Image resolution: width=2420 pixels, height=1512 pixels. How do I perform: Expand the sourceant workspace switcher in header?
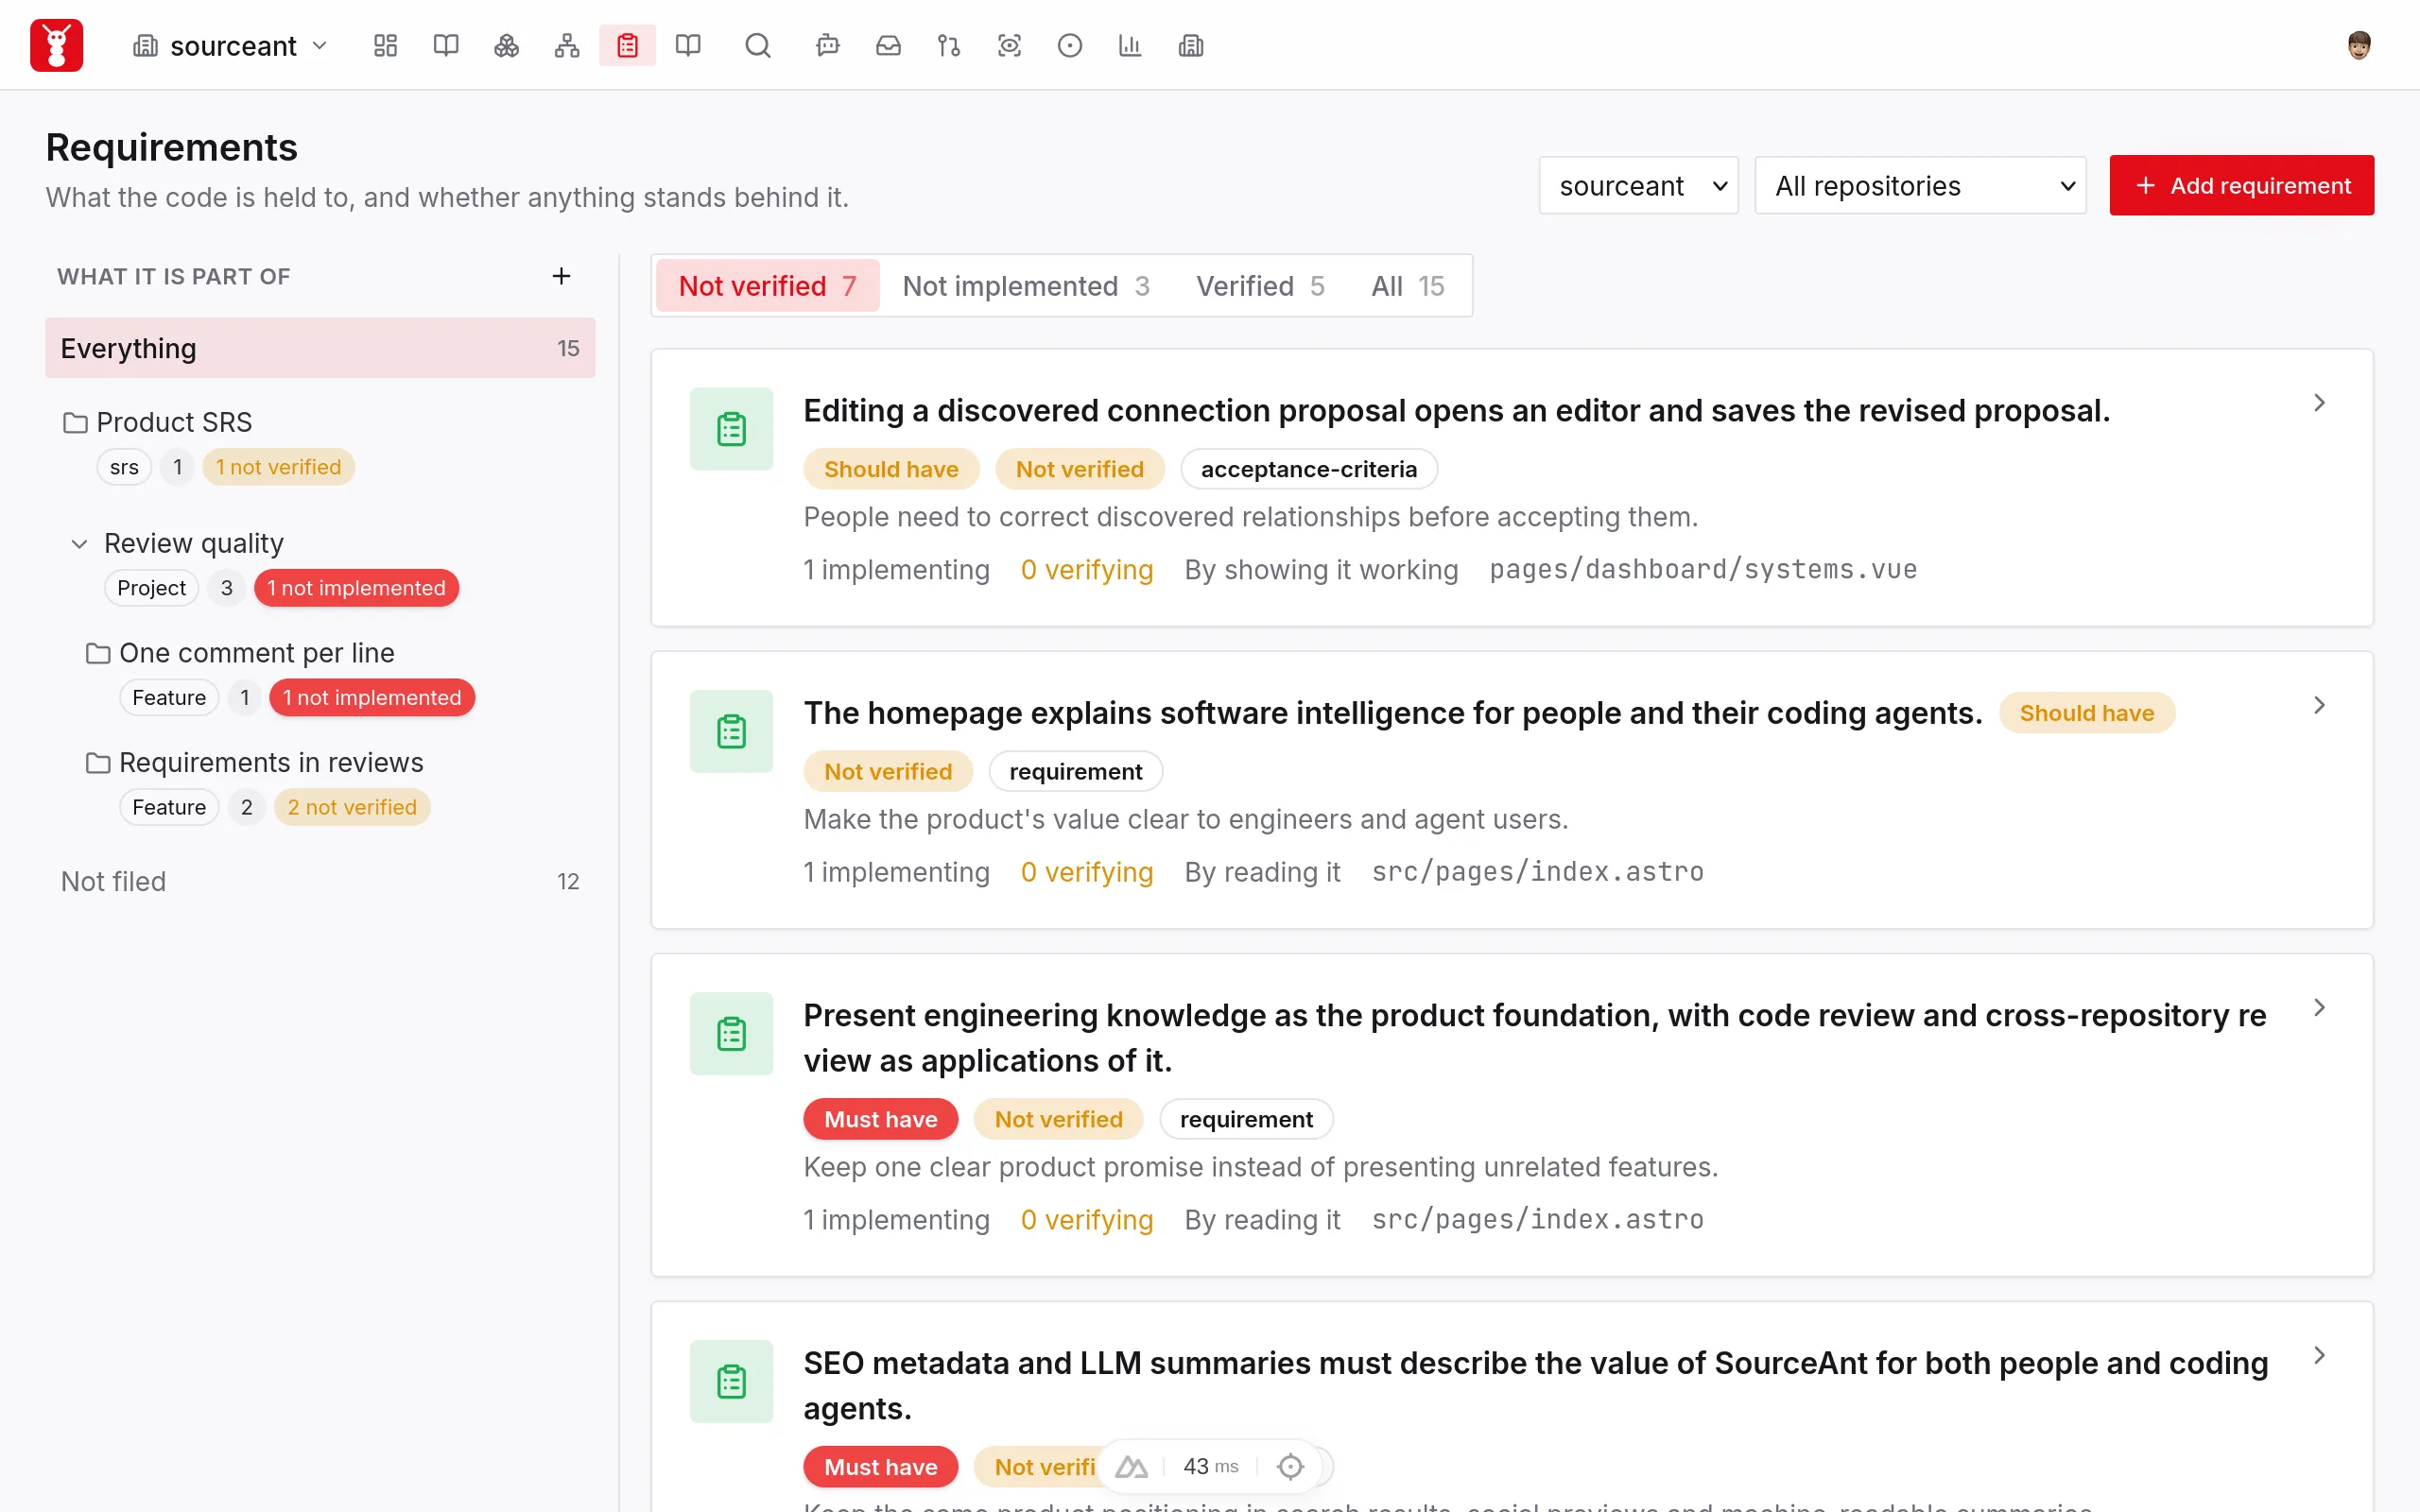coord(231,46)
